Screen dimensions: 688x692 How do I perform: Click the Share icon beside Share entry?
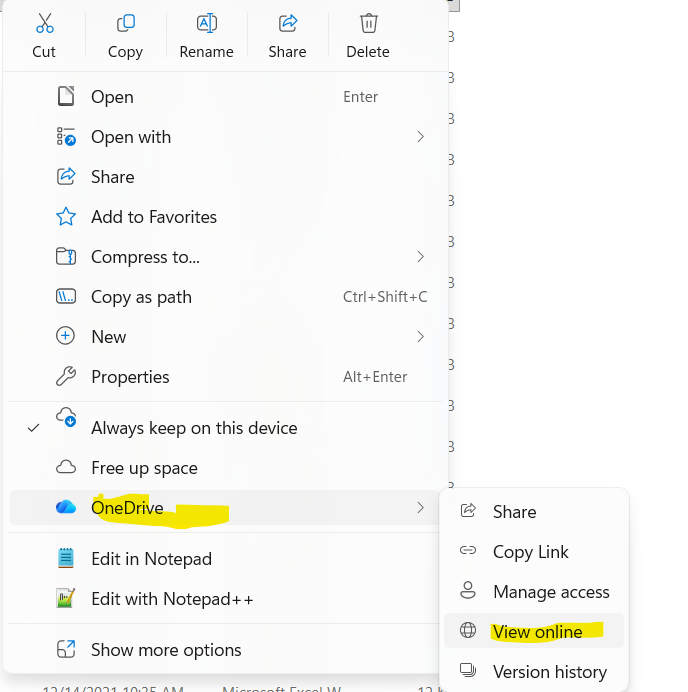66,177
